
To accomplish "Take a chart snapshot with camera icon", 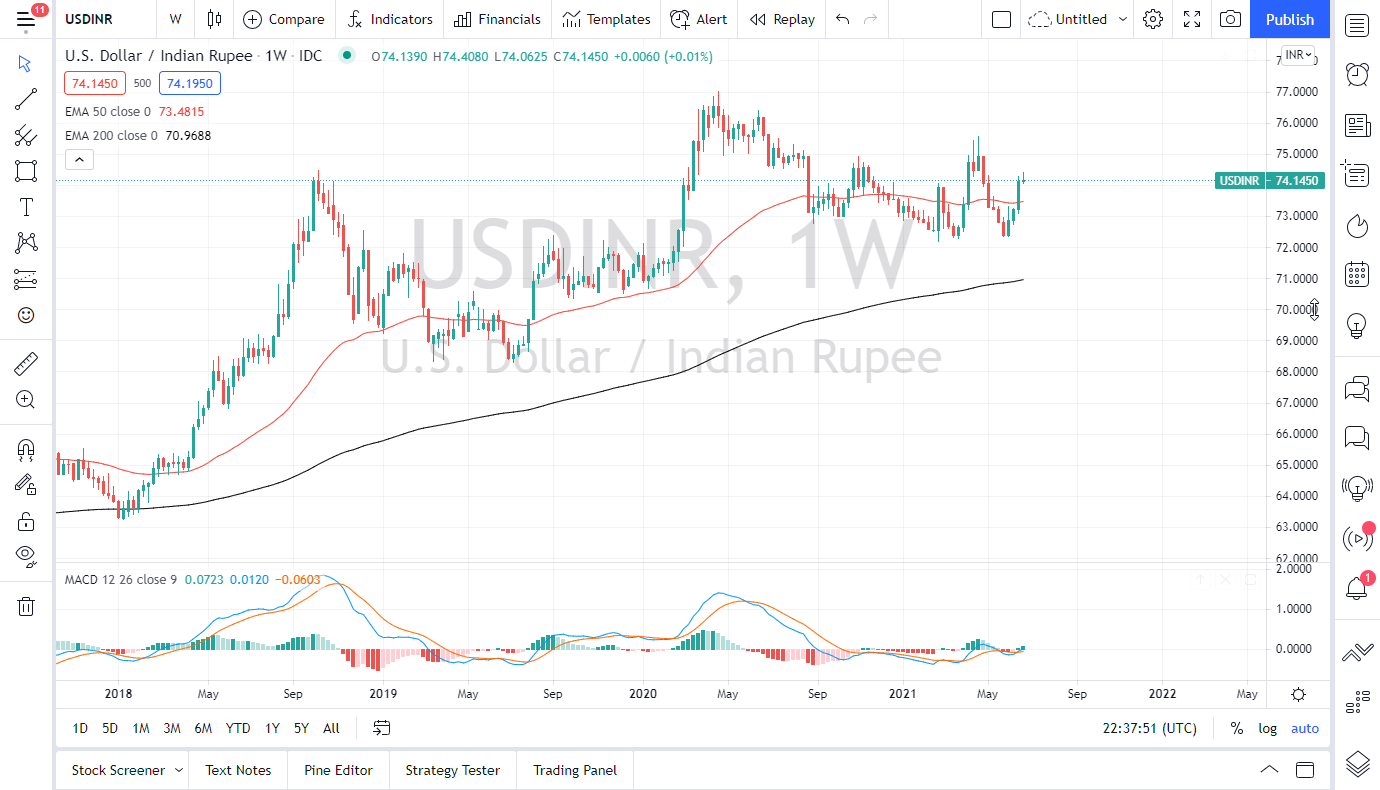I will 1230,19.
